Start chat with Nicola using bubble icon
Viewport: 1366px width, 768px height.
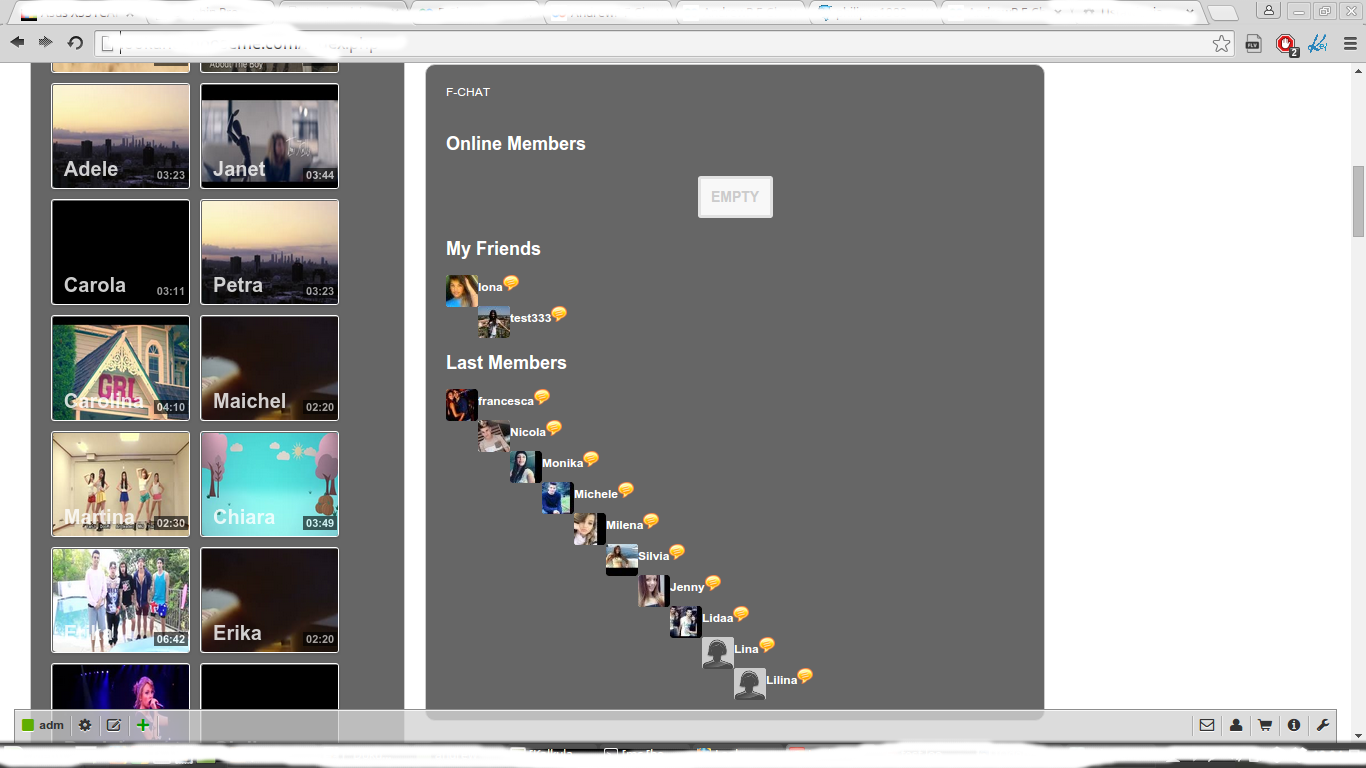click(554, 428)
